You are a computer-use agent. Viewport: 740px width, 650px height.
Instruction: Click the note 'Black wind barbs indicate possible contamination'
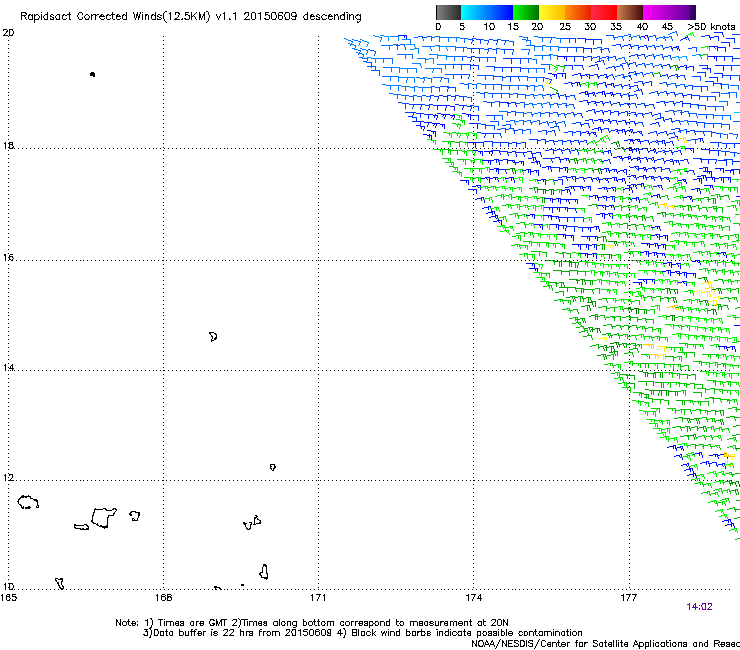[467, 633]
